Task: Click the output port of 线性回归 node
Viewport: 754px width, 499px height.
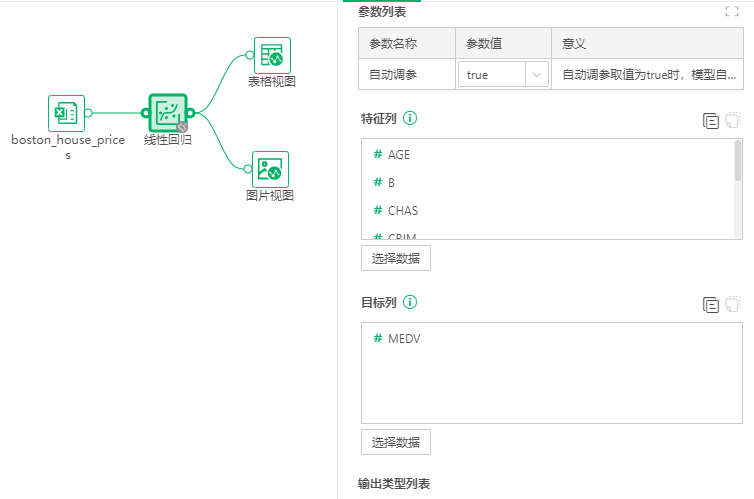Action: [x=190, y=113]
